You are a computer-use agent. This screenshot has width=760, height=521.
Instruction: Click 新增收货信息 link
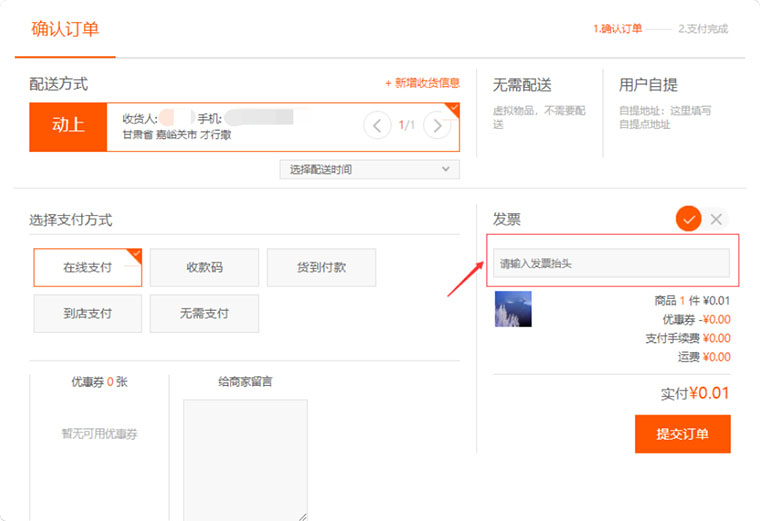422,83
